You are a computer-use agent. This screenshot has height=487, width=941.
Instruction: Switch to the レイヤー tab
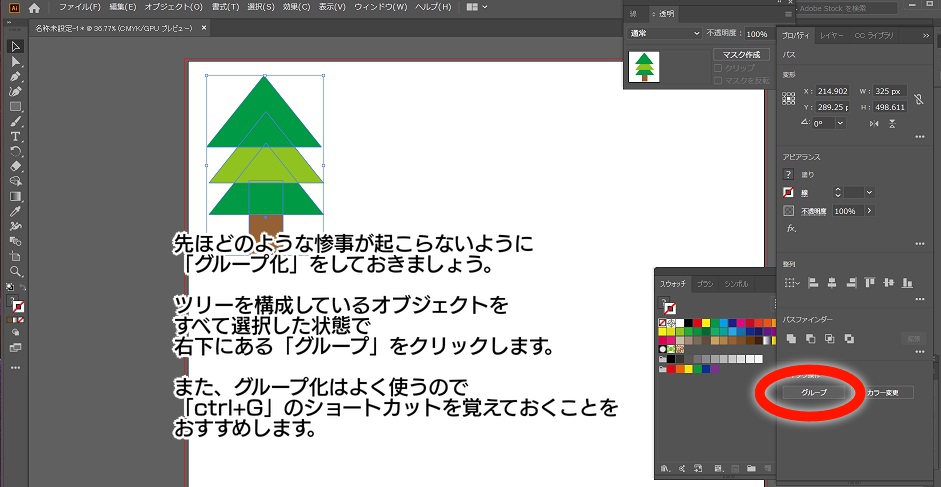[x=832, y=35]
